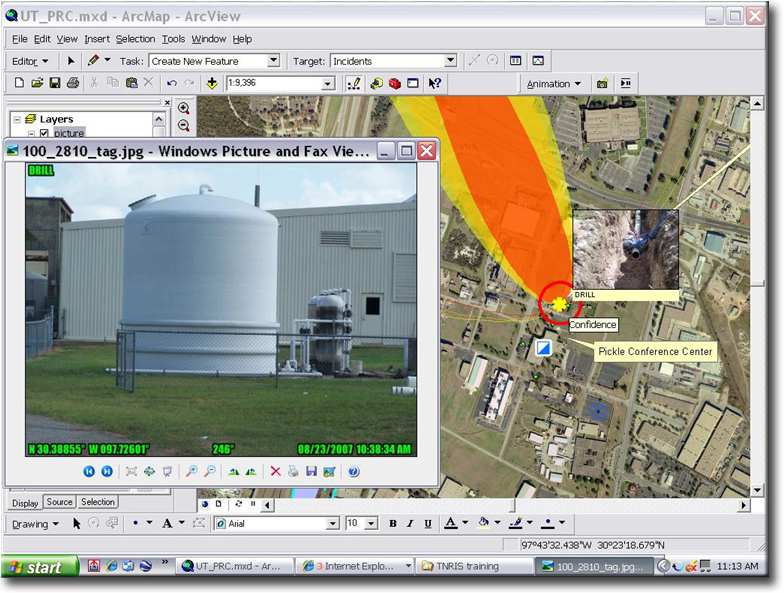Launch ArcToolbox from the toolbar

coord(395,84)
